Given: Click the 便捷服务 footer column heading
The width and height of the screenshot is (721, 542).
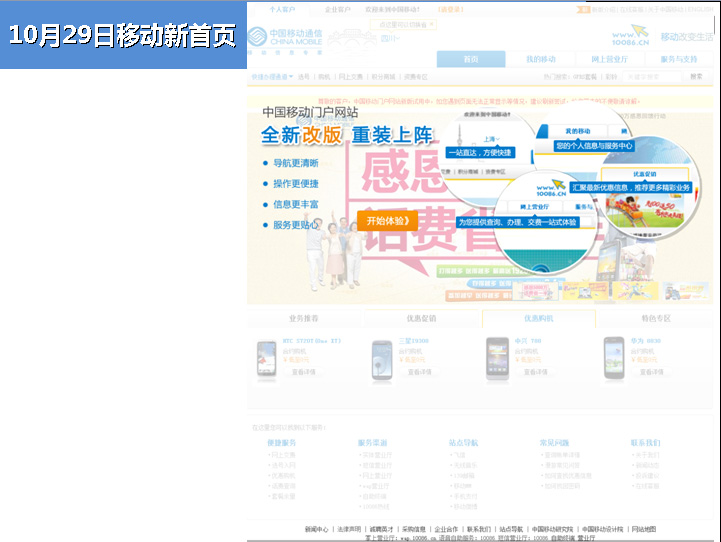Looking at the screenshot, I should pos(282,443).
